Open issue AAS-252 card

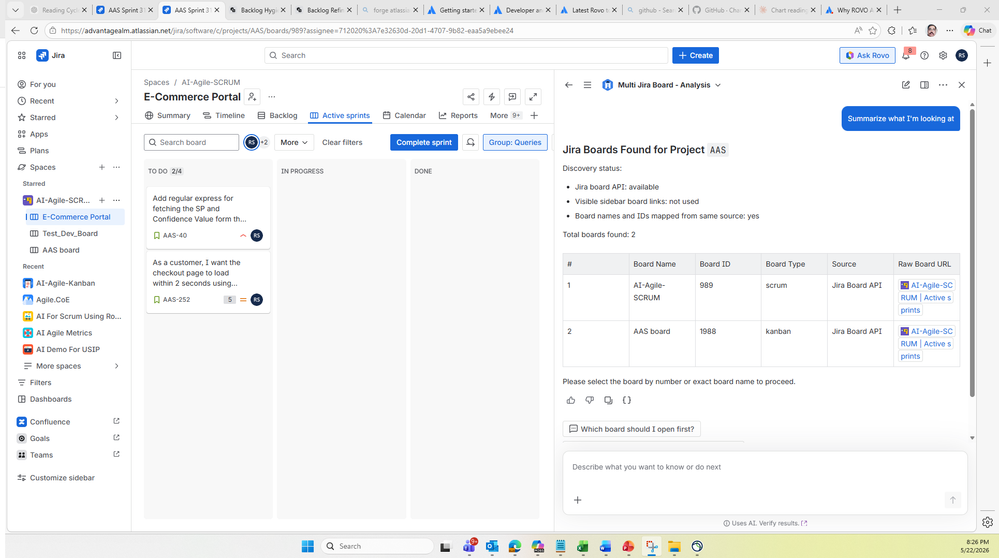tap(208, 281)
